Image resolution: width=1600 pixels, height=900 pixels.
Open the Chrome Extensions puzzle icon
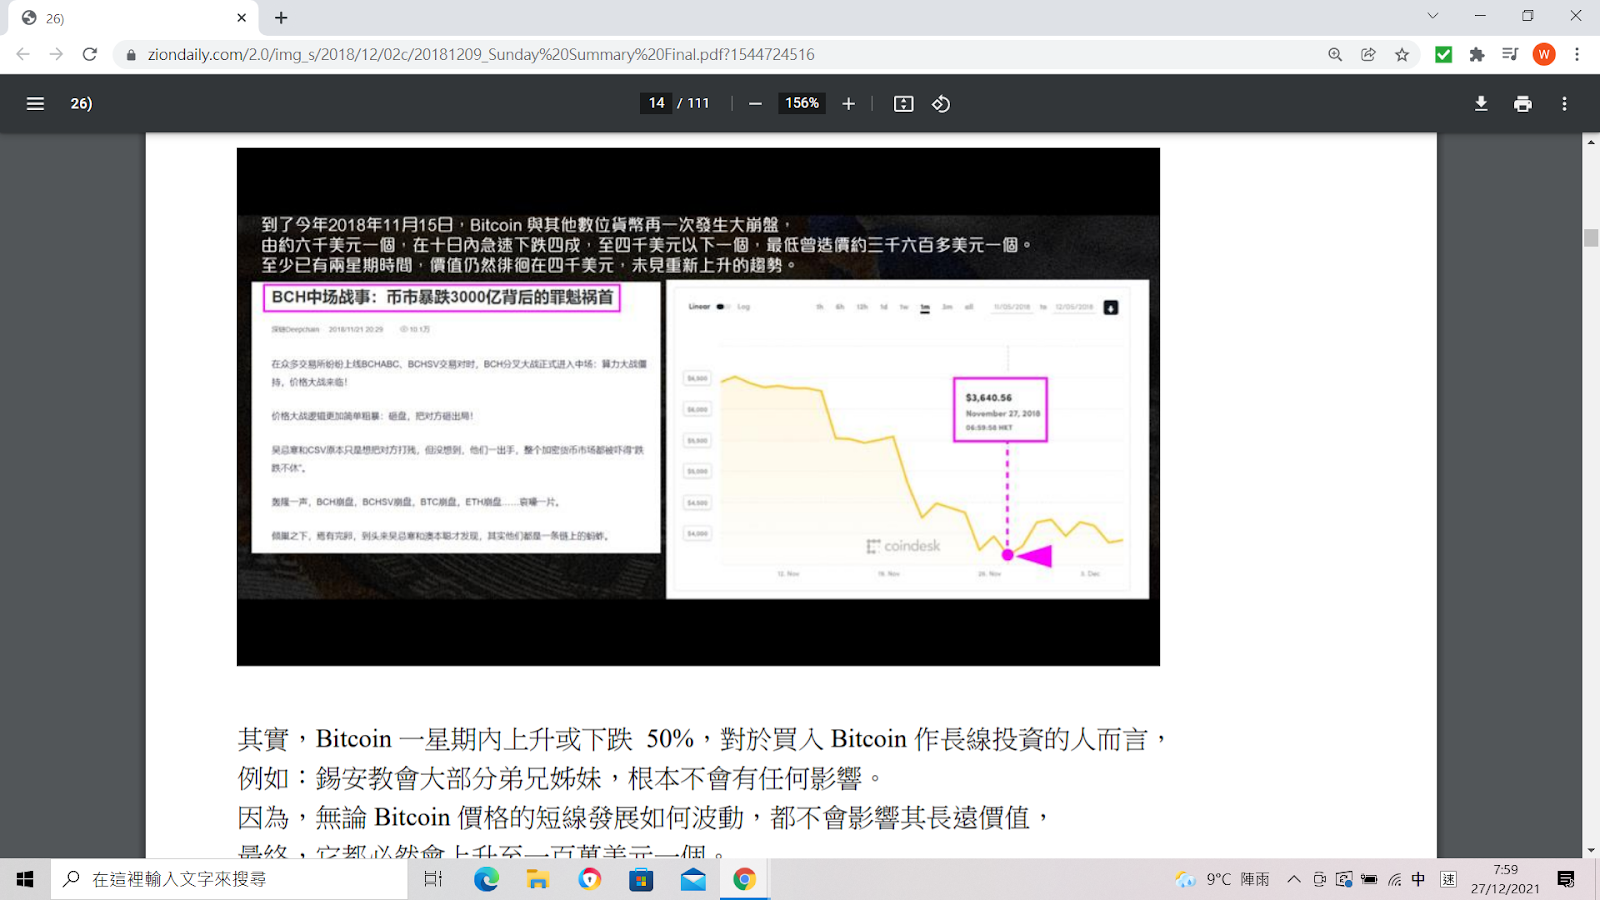click(x=1477, y=54)
